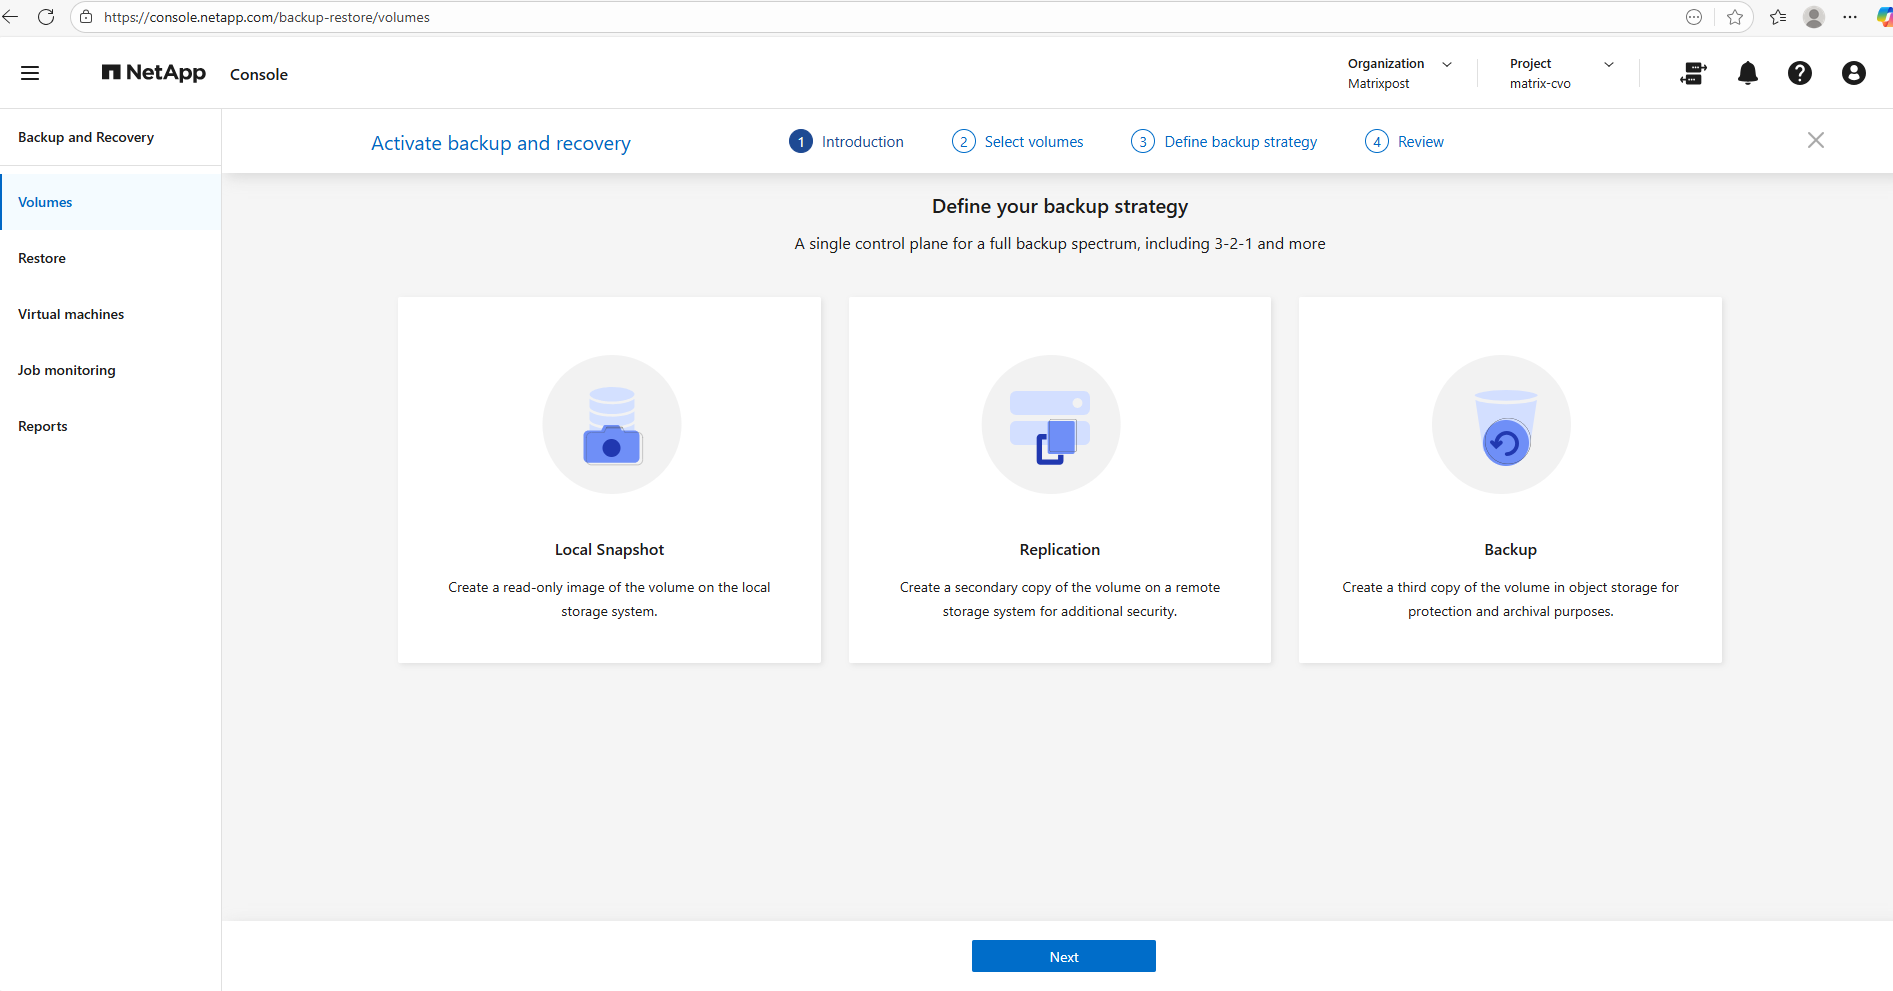Open the help question mark icon
The image size is (1893, 991).
coord(1799,73)
